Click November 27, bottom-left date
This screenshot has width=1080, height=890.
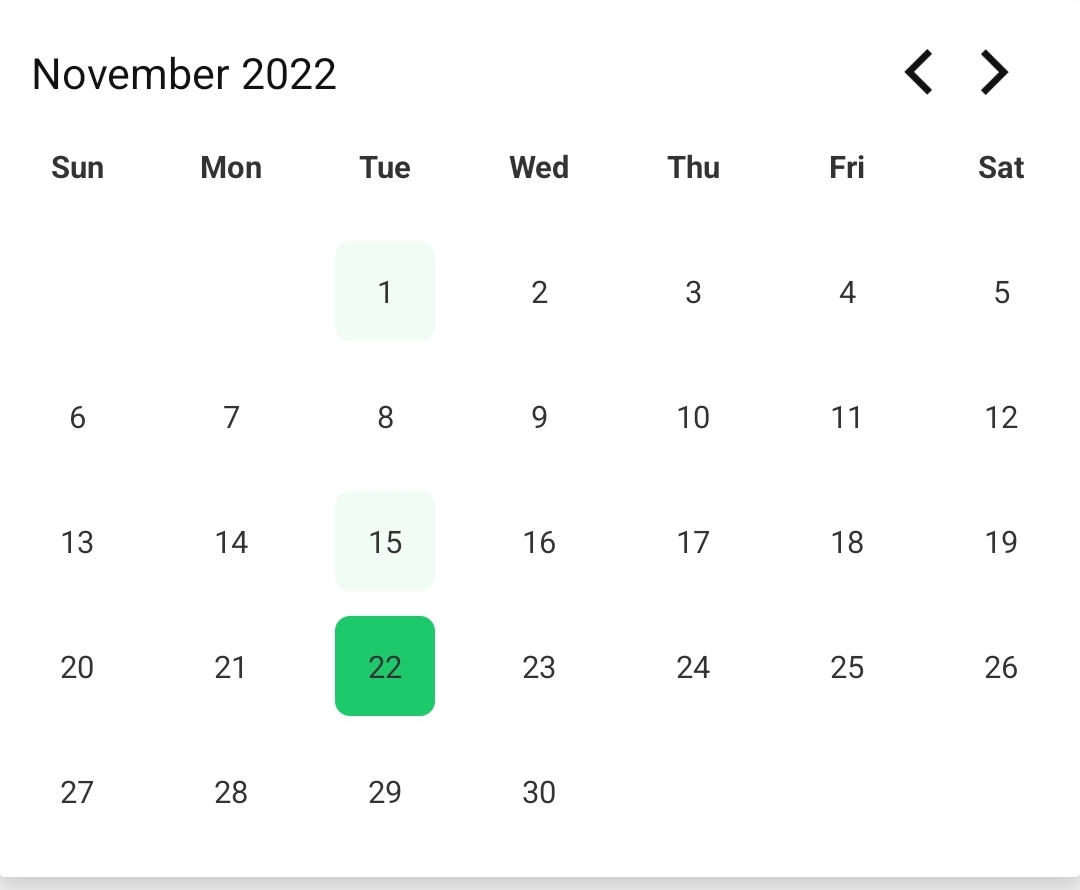pyautogui.click(x=77, y=791)
